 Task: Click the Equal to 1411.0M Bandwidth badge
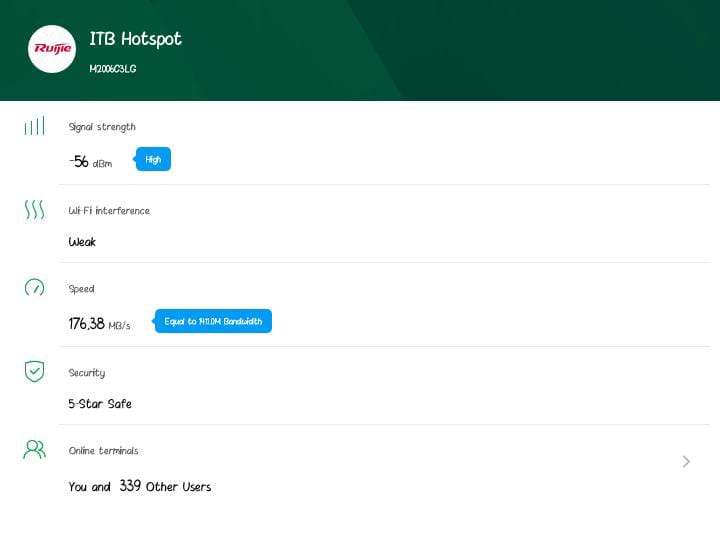(213, 321)
